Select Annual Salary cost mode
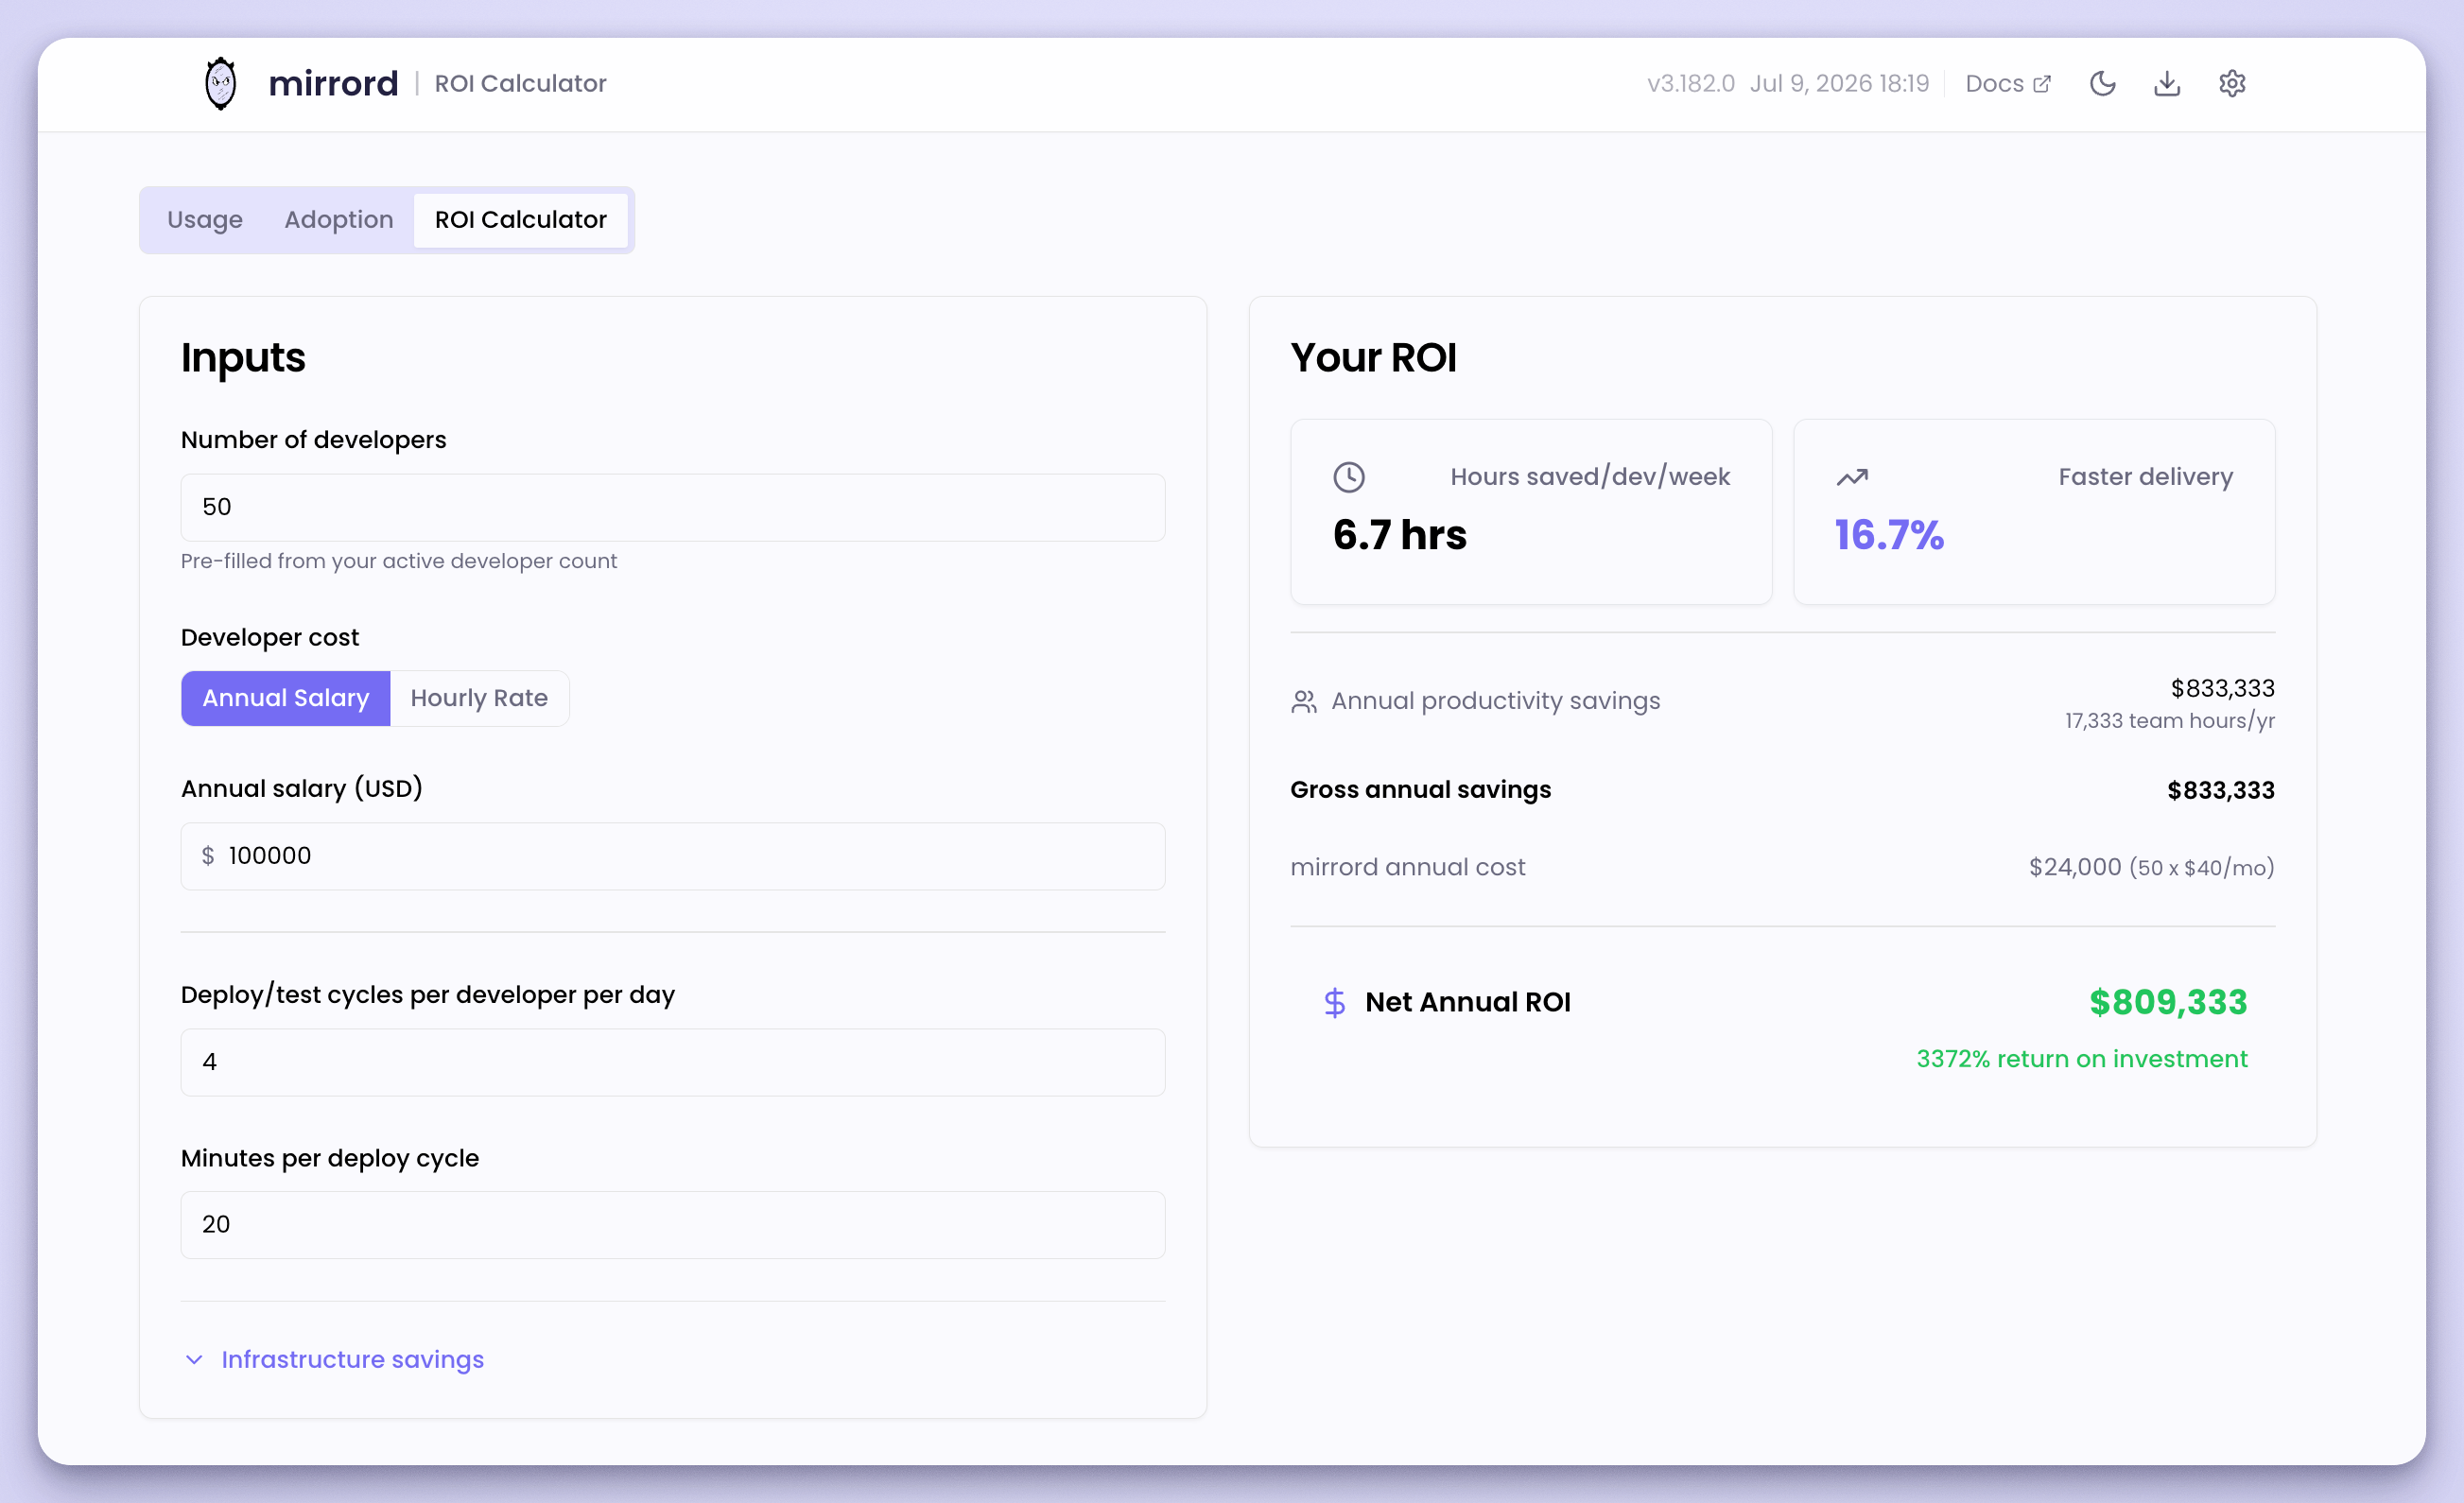This screenshot has height=1503, width=2464. pyautogui.click(x=285, y=698)
